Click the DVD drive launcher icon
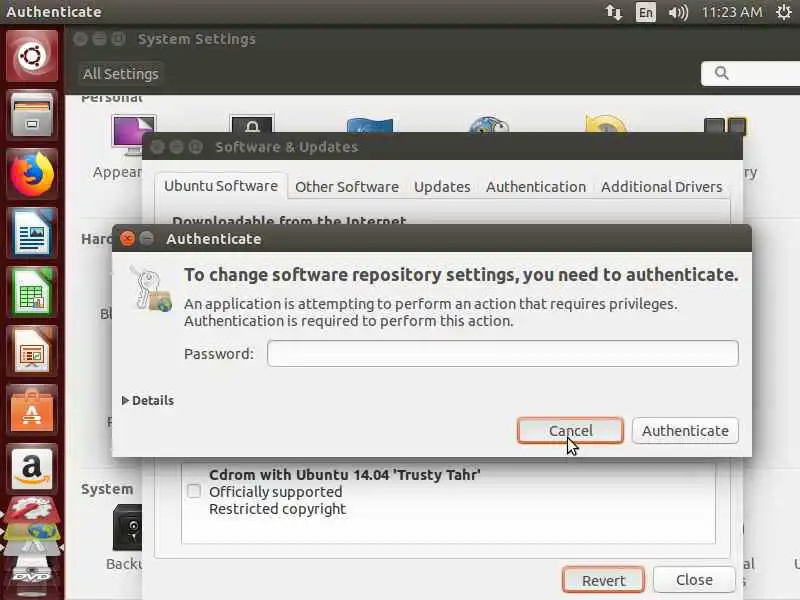800x600 pixels. pyautogui.click(x=32, y=576)
